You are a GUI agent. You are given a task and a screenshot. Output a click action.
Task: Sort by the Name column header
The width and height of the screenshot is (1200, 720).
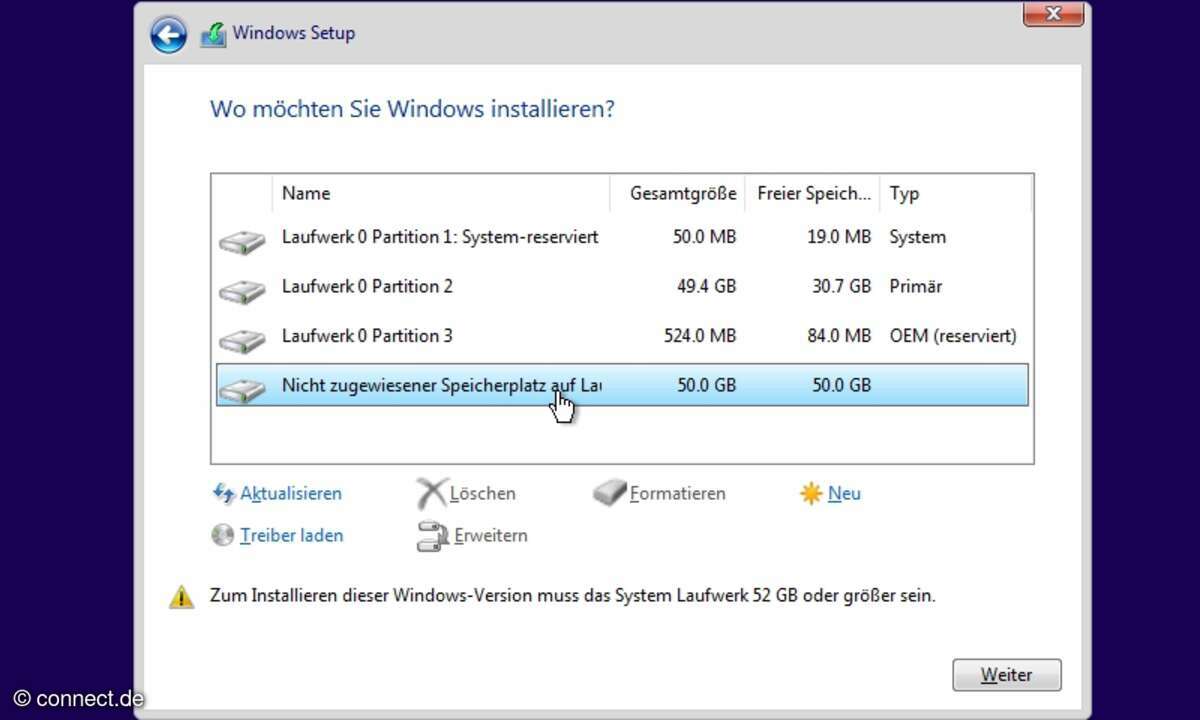click(x=441, y=194)
